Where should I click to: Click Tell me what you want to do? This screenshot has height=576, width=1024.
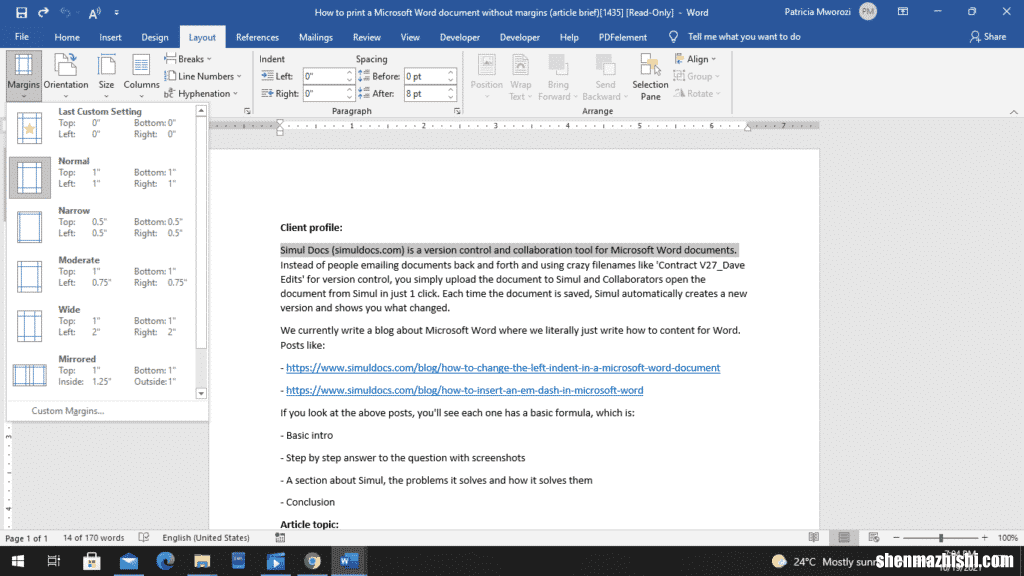pos(743,37)
